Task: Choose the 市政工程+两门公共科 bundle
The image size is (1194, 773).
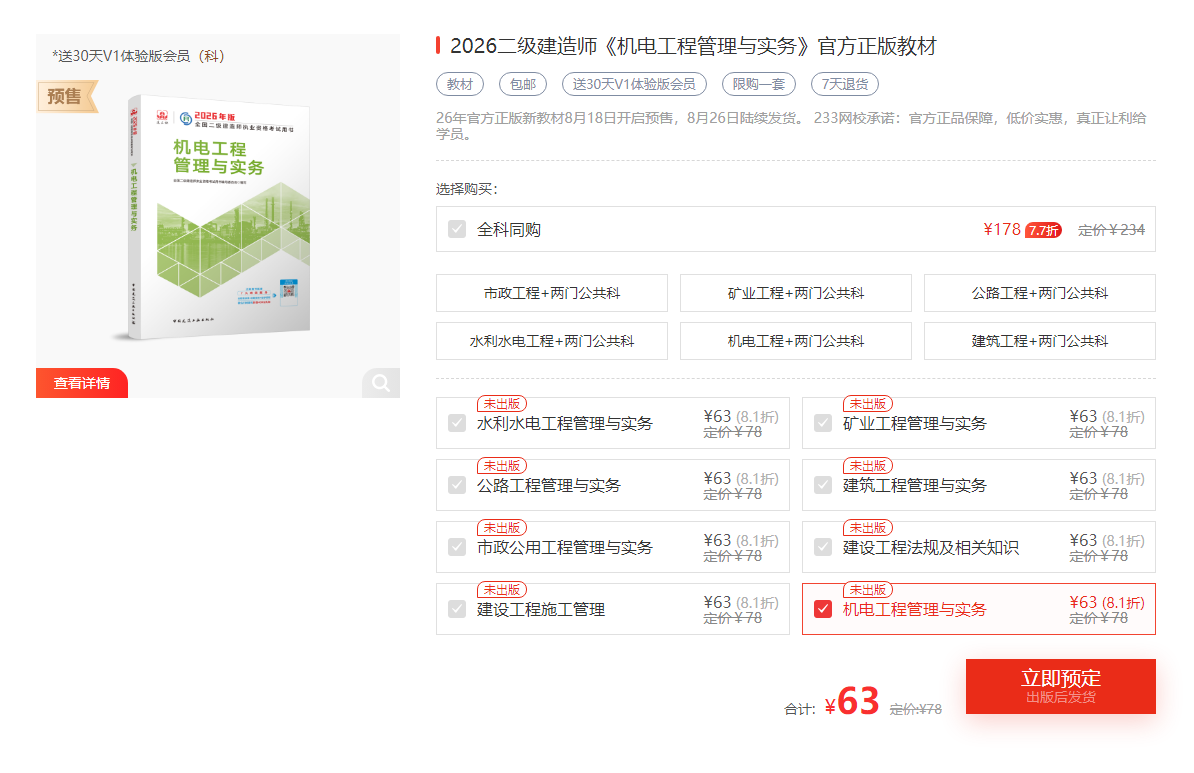Action: click(552, 293)
